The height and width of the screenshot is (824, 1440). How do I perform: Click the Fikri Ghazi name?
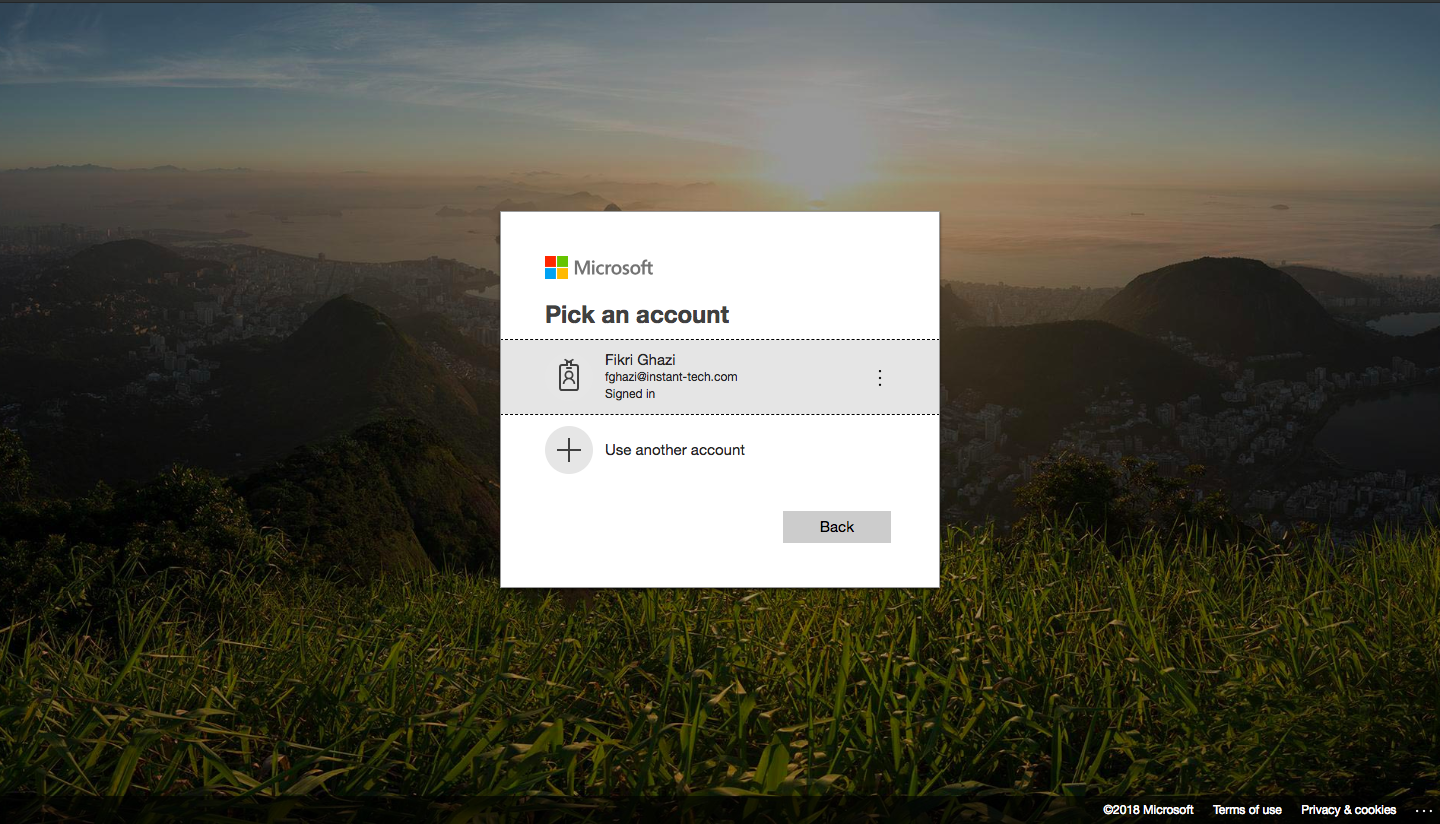pyautogui.click(x=640, y=360)
